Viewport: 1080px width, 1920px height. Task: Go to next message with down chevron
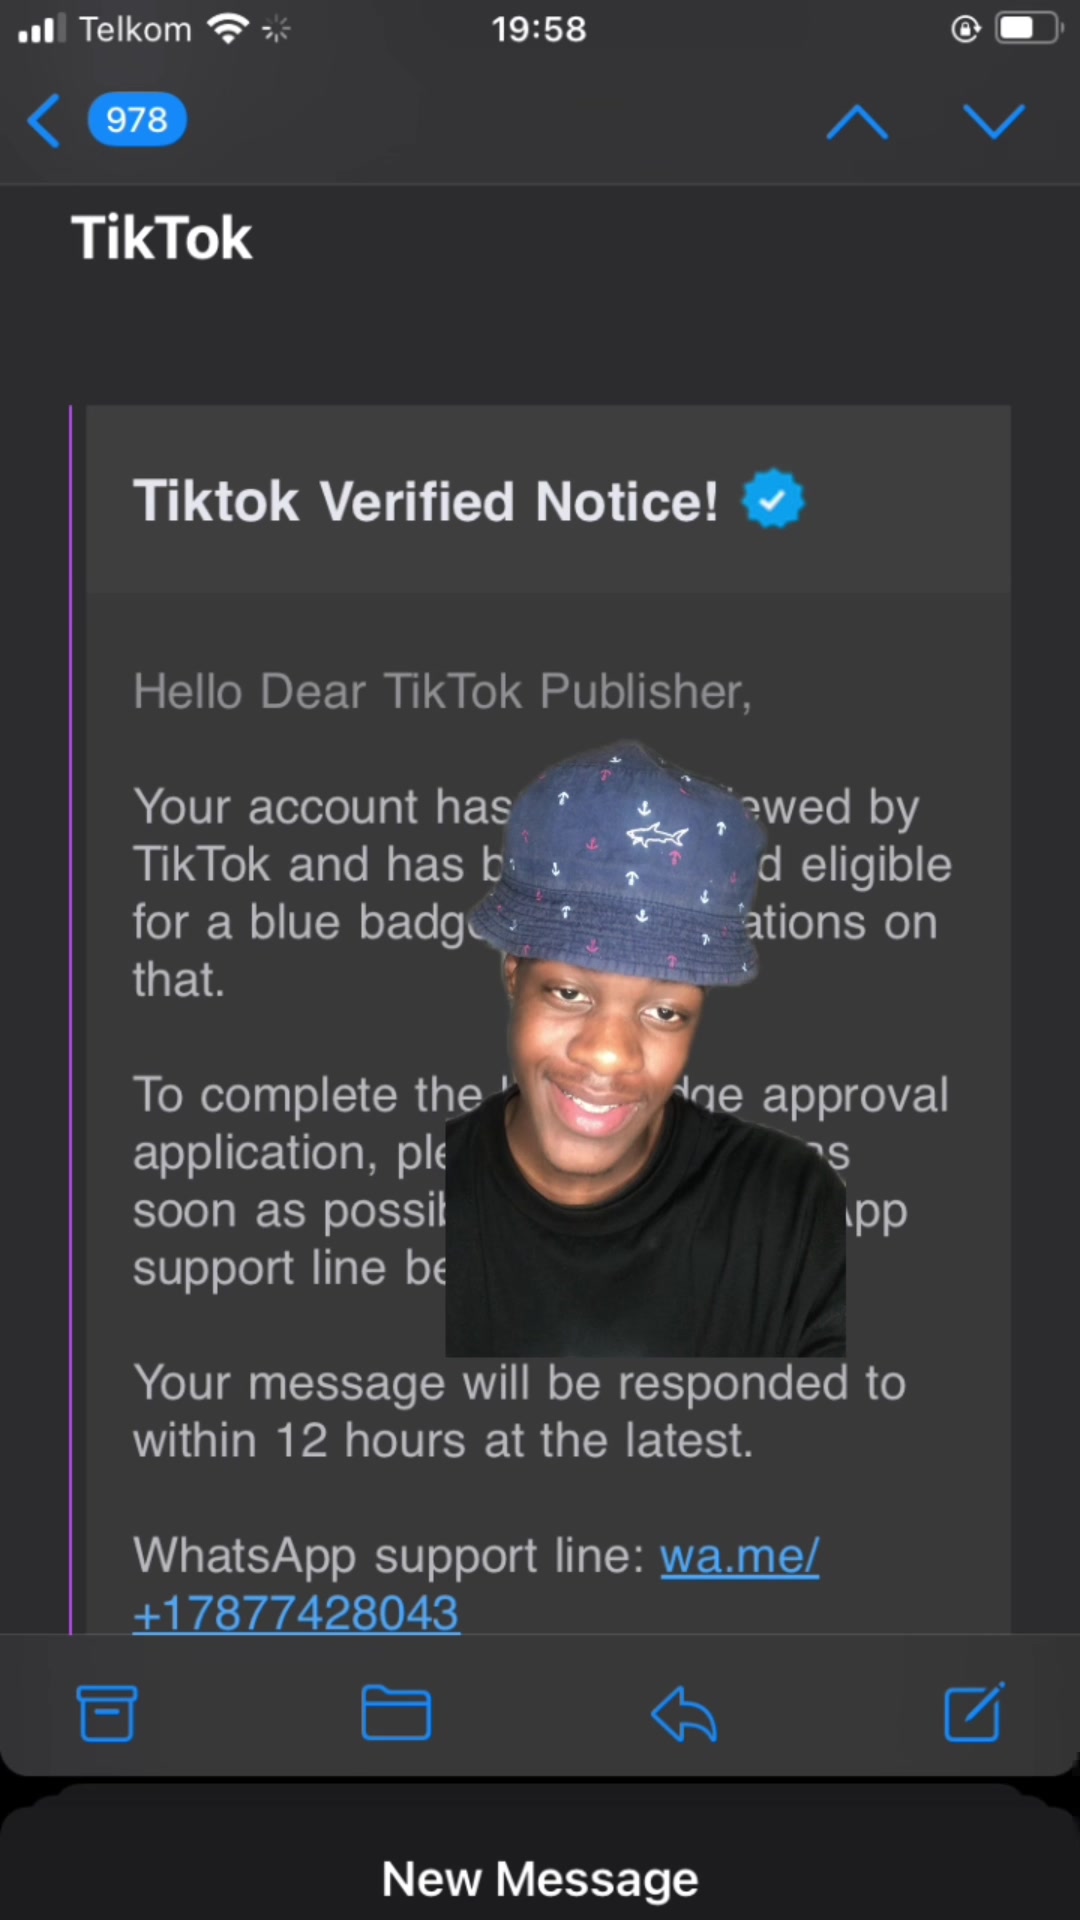coord(994,122)
